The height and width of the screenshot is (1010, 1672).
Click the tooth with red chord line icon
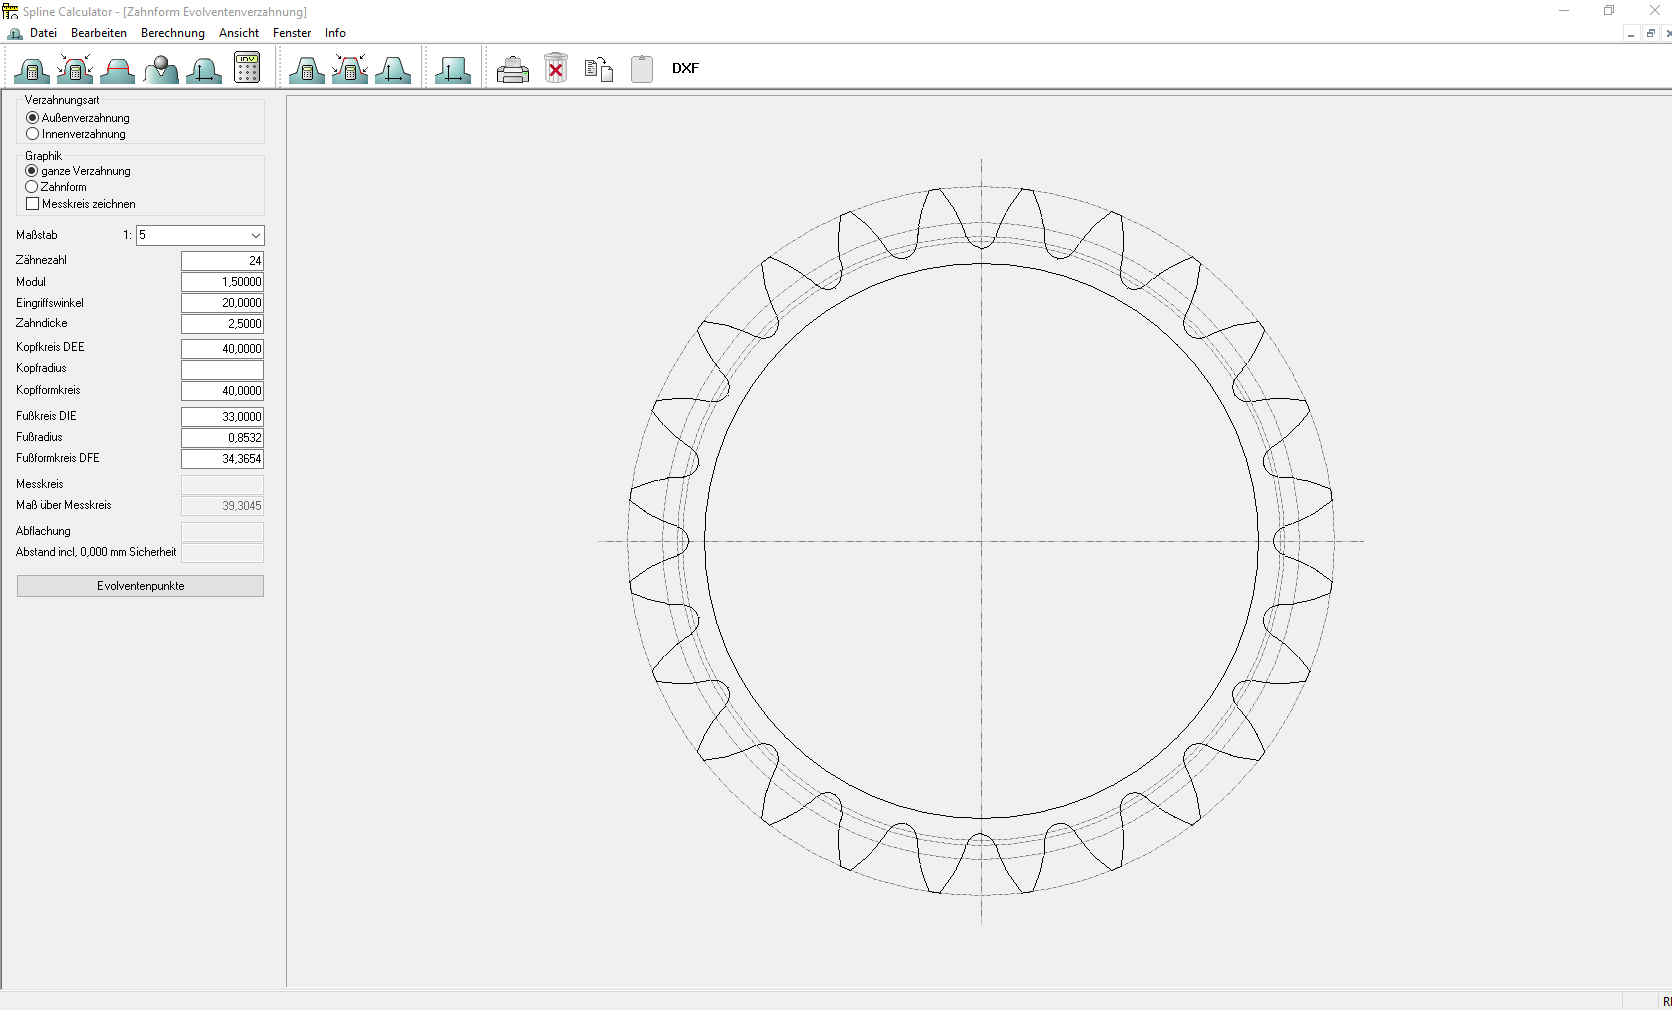point(118,69)
